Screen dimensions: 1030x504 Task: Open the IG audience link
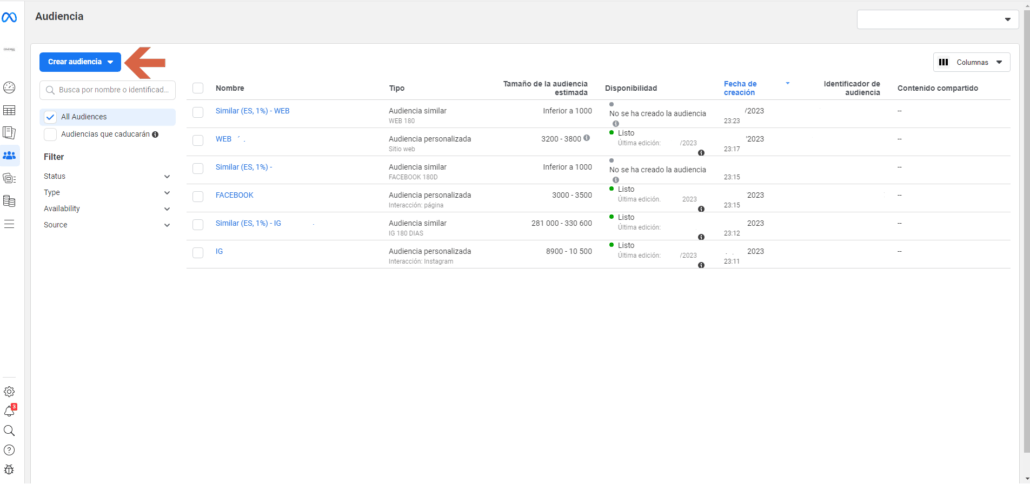[x=219, y=251]
